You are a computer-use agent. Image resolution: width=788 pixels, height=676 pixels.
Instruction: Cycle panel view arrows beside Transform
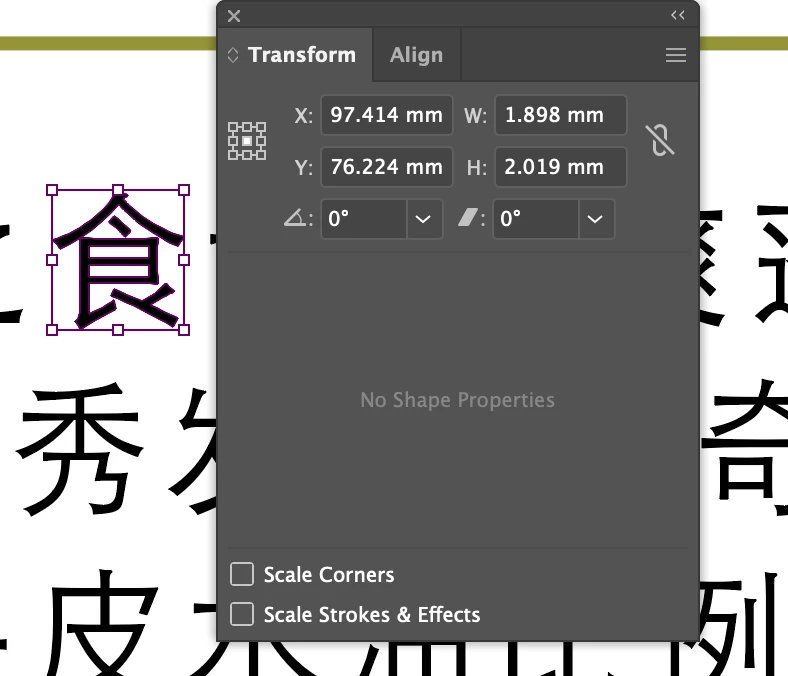tap(233, 55)
